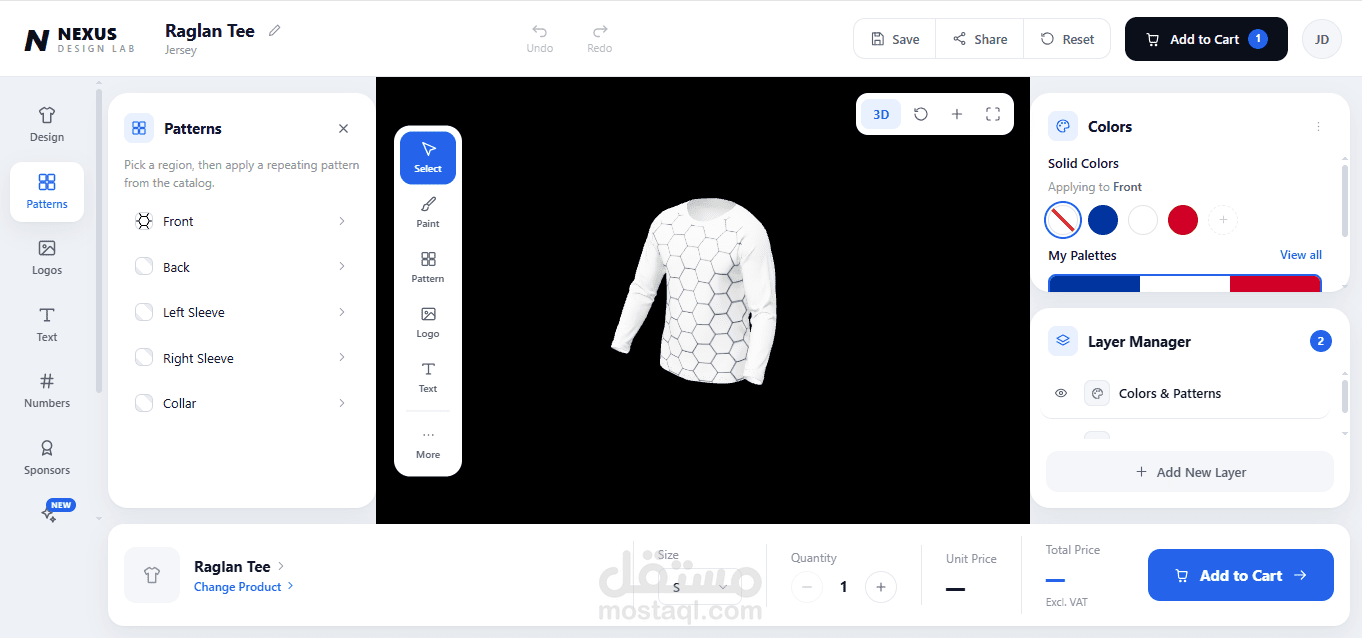Hide the Colors & Patterns layer

1061,393
